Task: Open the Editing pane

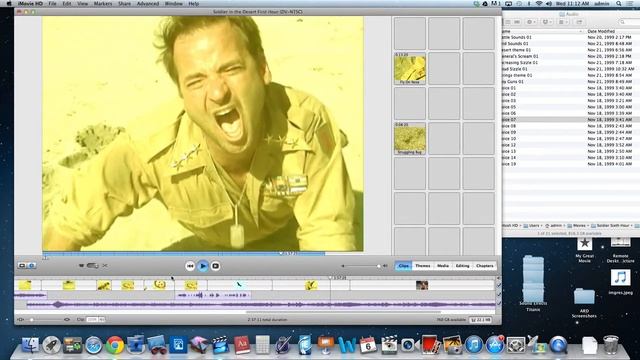Action: pyautogui.click(x=462, y=266)
